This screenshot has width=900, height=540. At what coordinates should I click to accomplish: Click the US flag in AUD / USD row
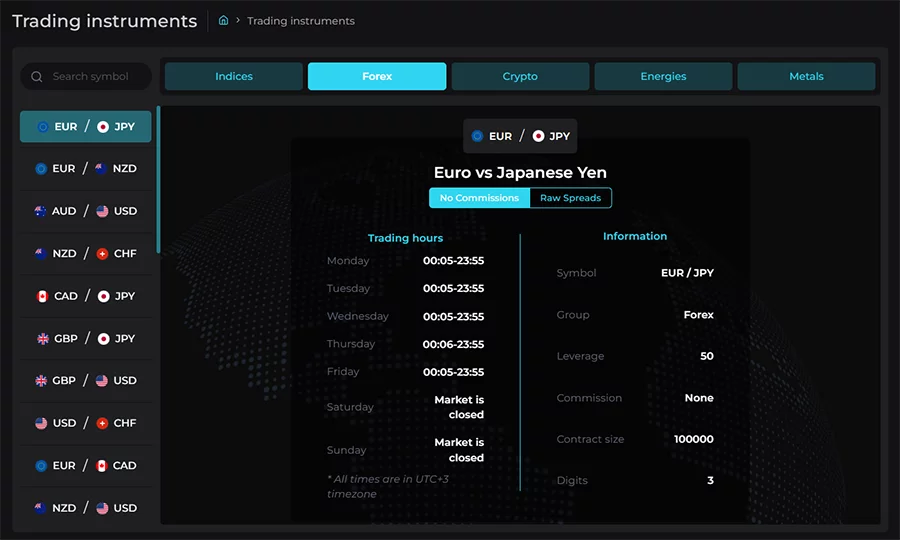tap(102, 211)
